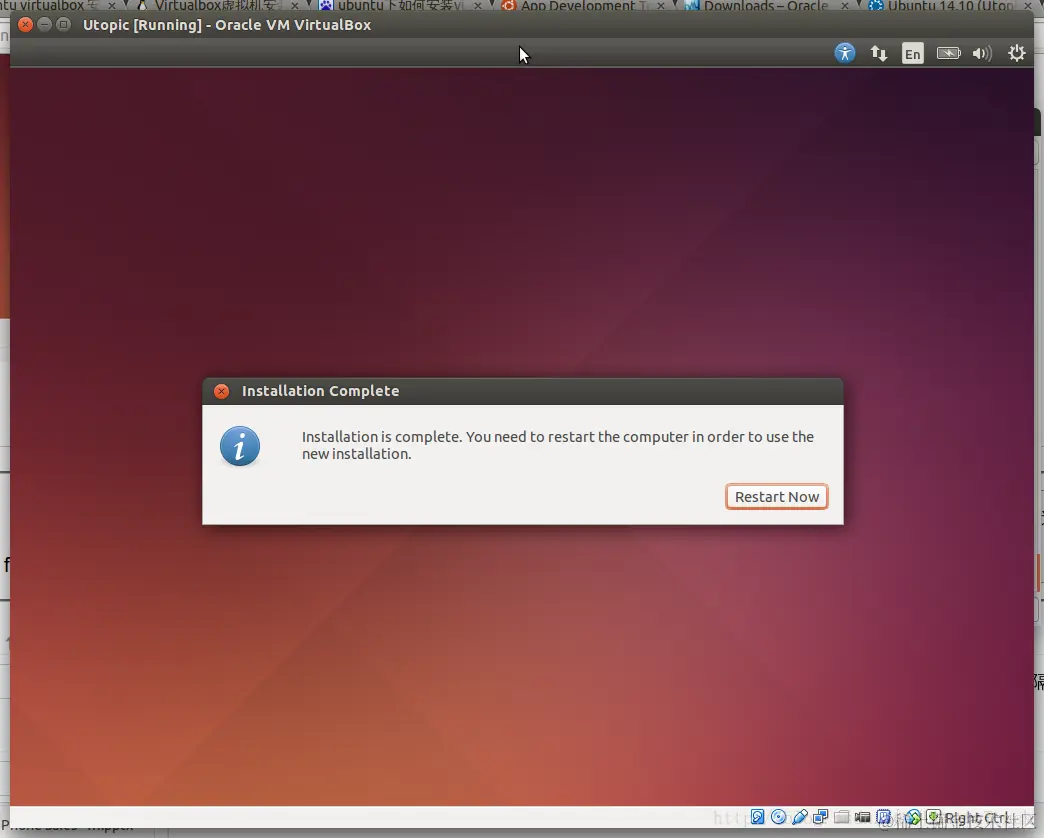This screenshot has width=1044, height=838.
Task: Switch to the App Development browser tab
Action: (577, 6)
